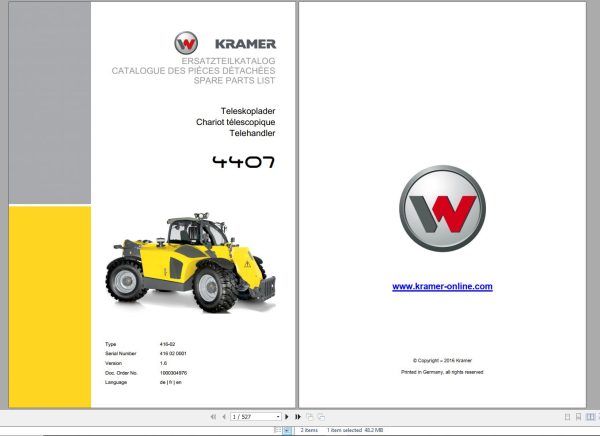
Task: Switch to single page view icon
Action: [x=567, y=416]
